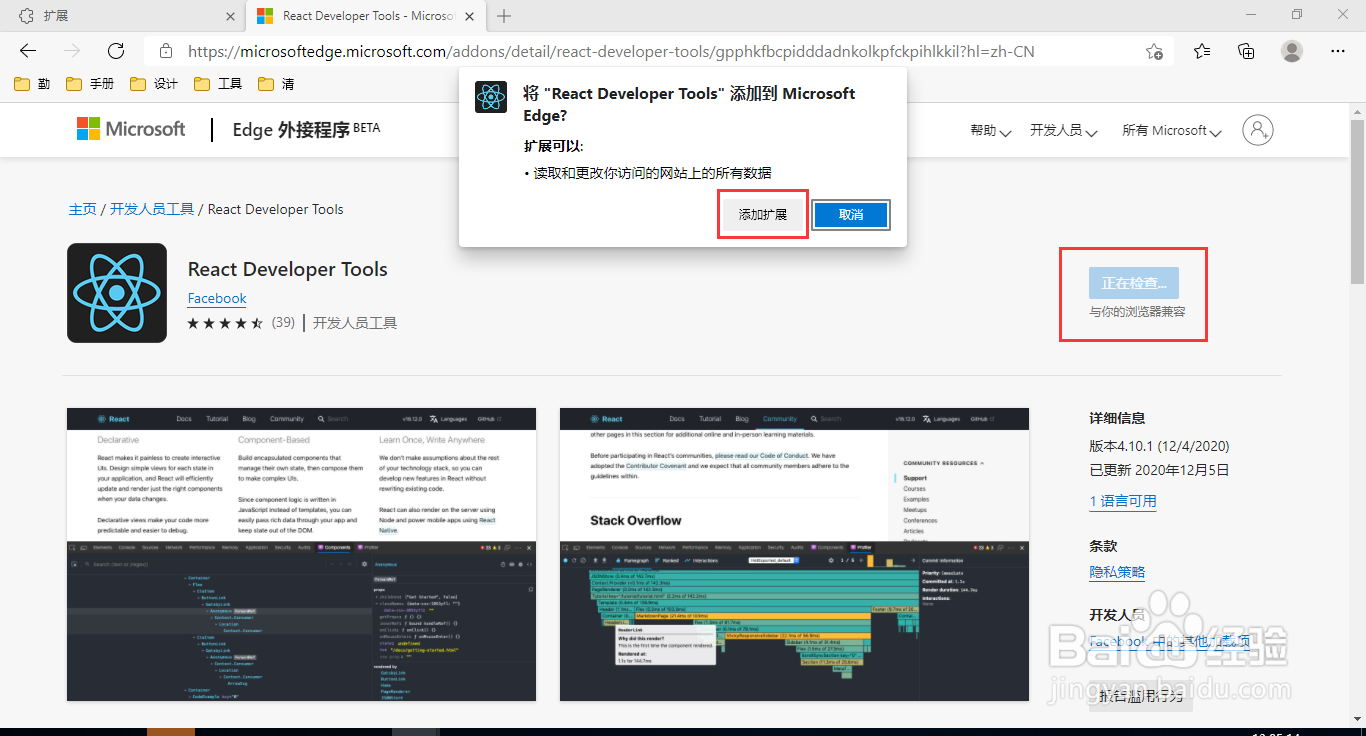This screenshot has width=1366, height=736.
Task: Expand the 所有 Microsoft dropdown
Action: click(x=1171, y=131)
